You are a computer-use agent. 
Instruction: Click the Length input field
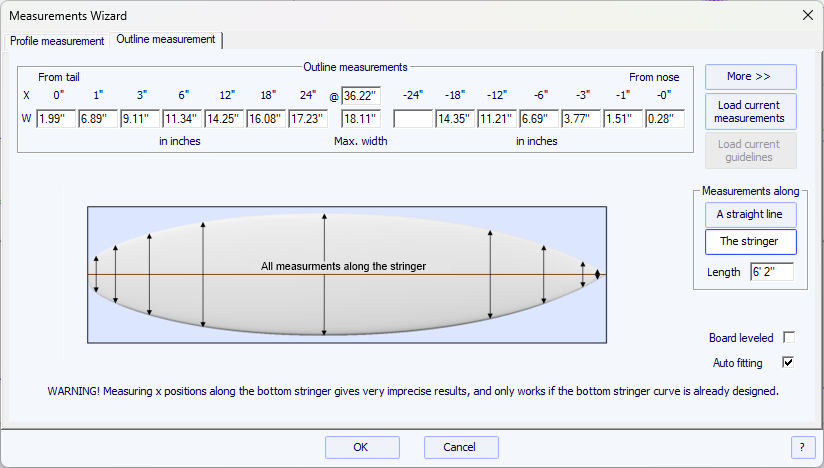click(x=771, y=272)
